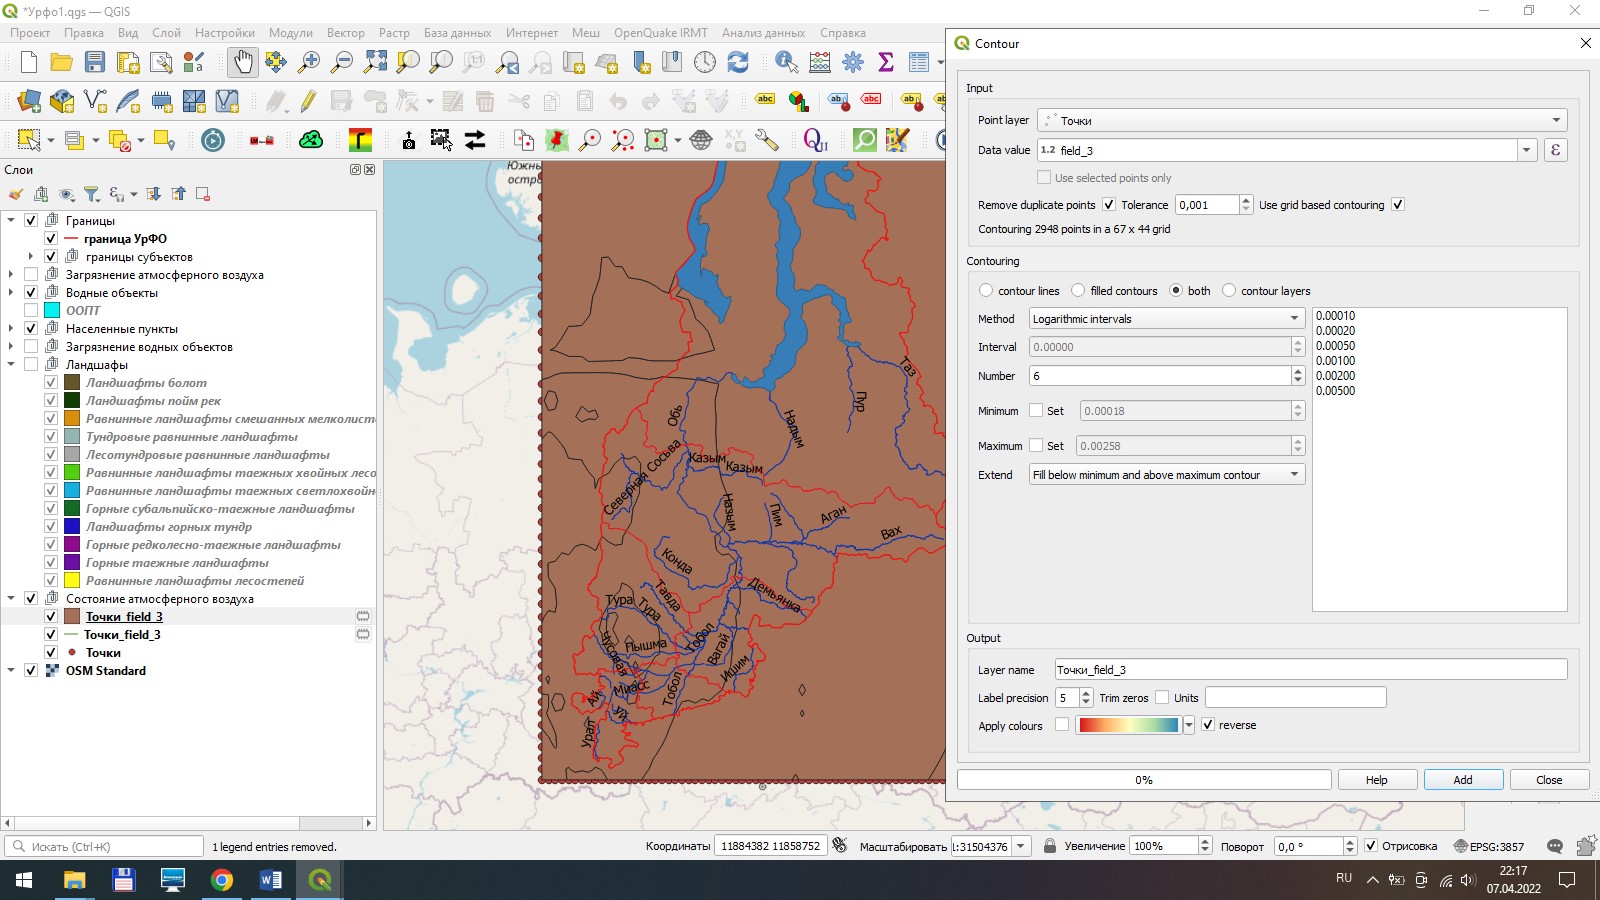Open the Point layer Точки dropdown
This screenshot has height=900, width=1600.
pyautogui.click(x=1301, y=120)
